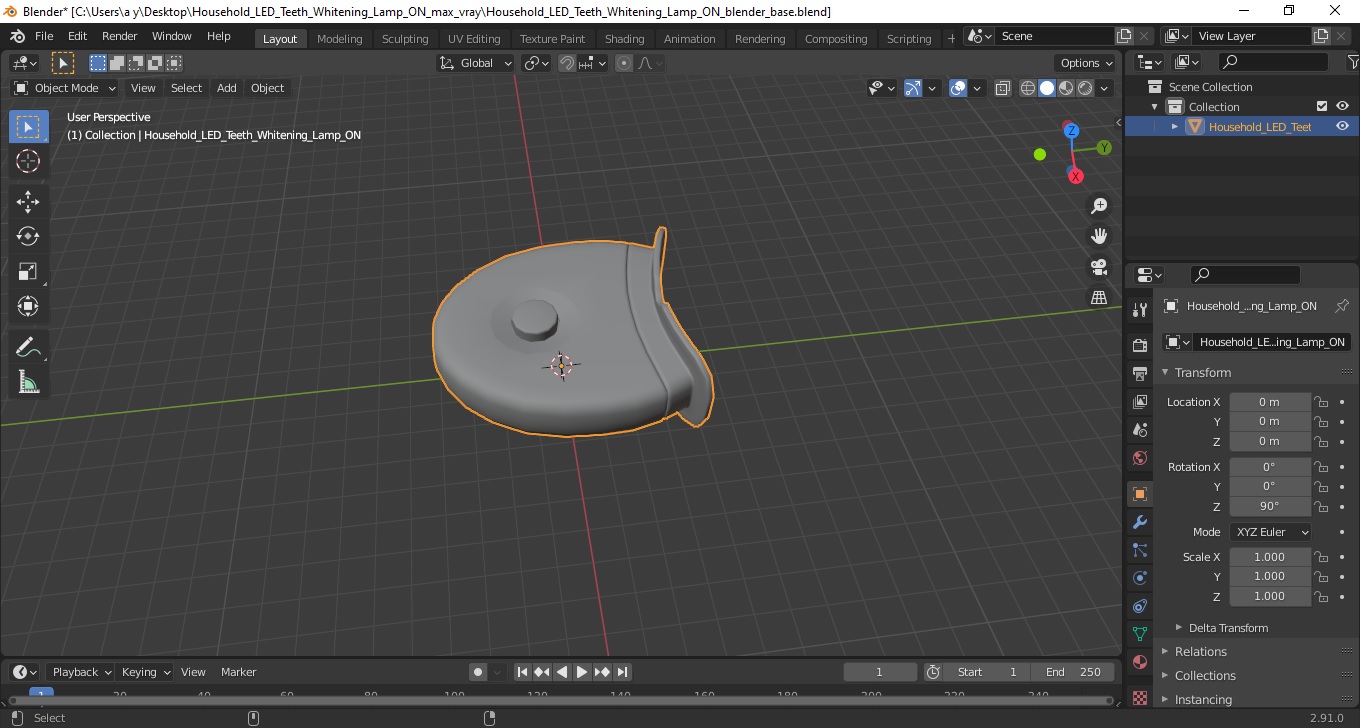This screenshot has width=1360, height=728.
Task: Switch to wireframe viewport shading
Action: (x=1028, y=88)
